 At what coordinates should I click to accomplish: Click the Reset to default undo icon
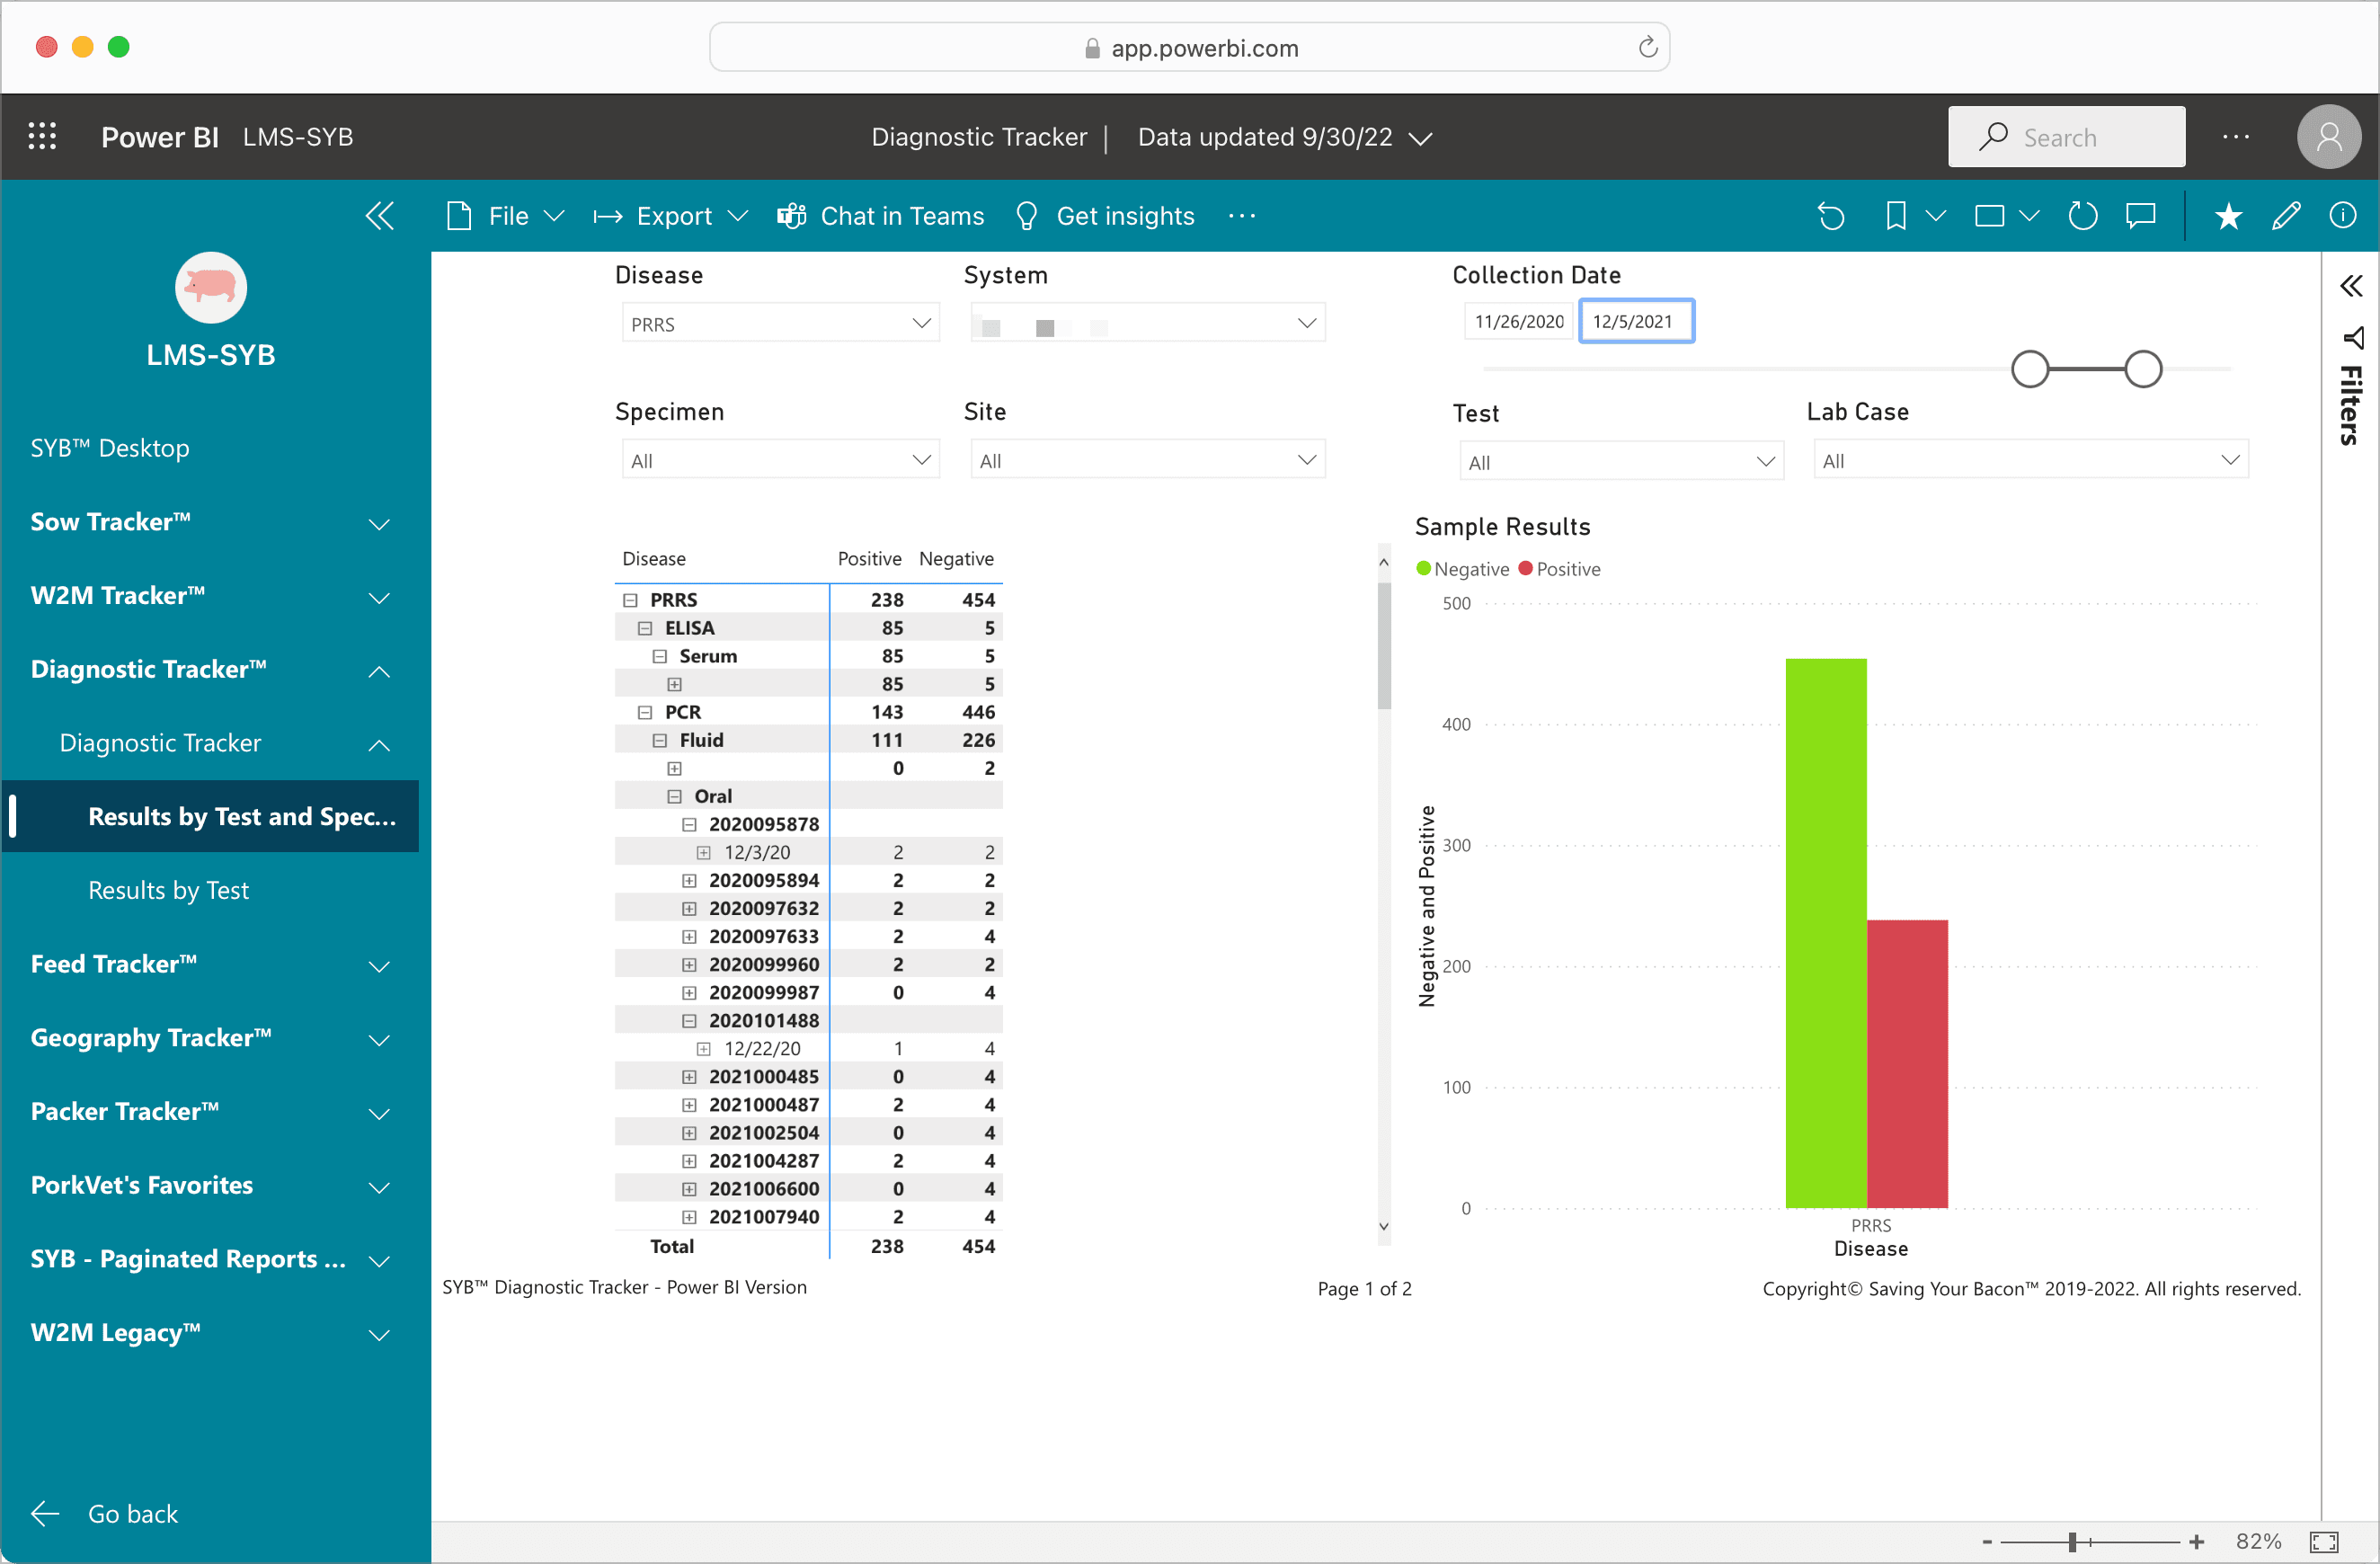(x=1830, y=216)
